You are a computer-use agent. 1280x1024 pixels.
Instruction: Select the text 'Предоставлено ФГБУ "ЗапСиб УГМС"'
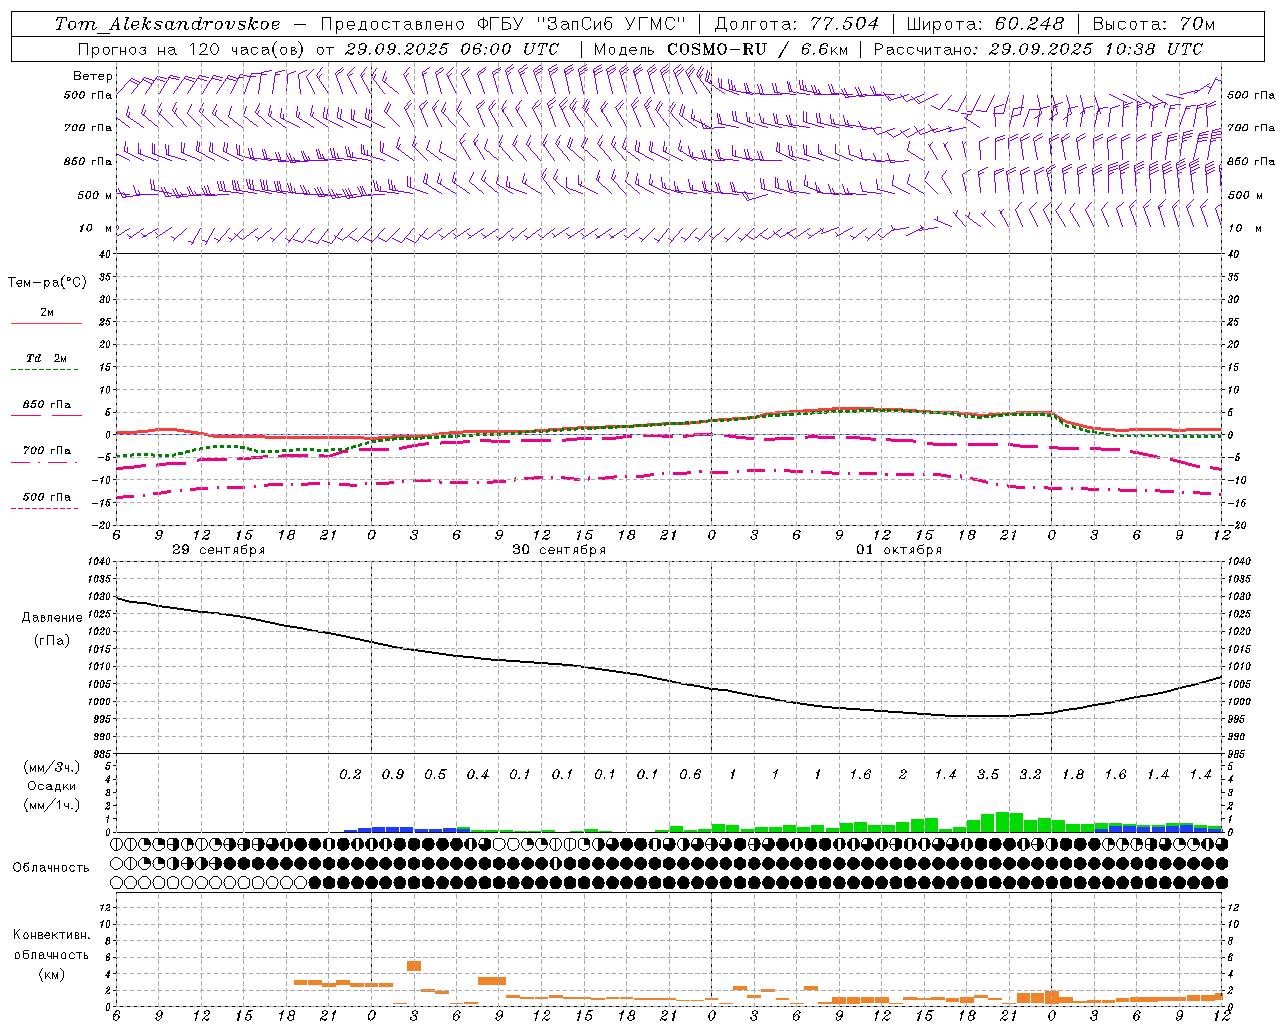point(503,24)
